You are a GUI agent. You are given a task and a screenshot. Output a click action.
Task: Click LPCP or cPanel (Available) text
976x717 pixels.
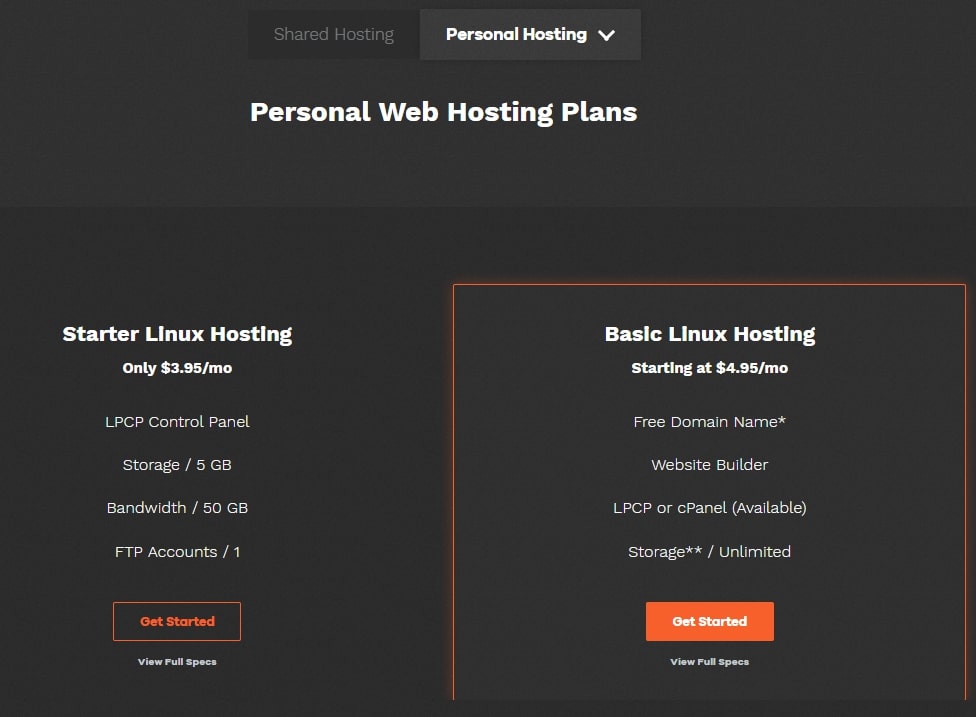tap(710, 508)
